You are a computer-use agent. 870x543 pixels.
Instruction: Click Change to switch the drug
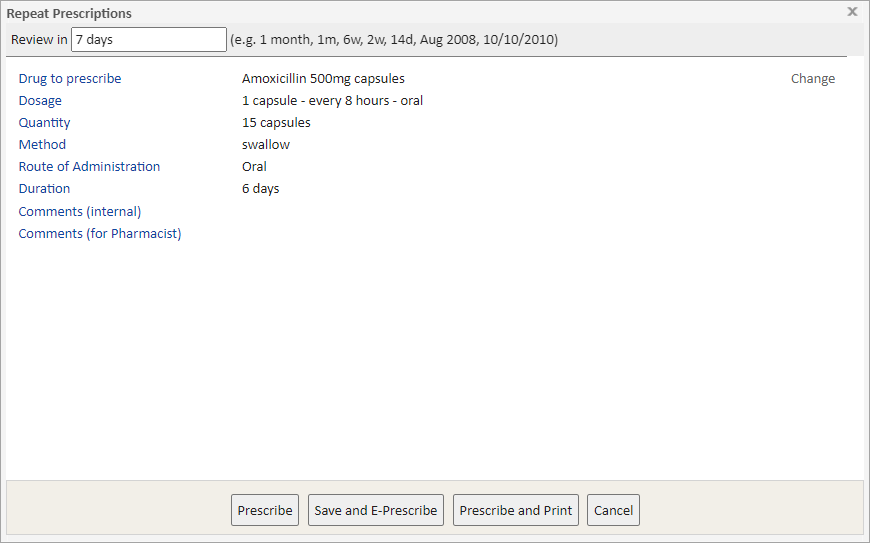pyautogui.click(x=812, y=79)
